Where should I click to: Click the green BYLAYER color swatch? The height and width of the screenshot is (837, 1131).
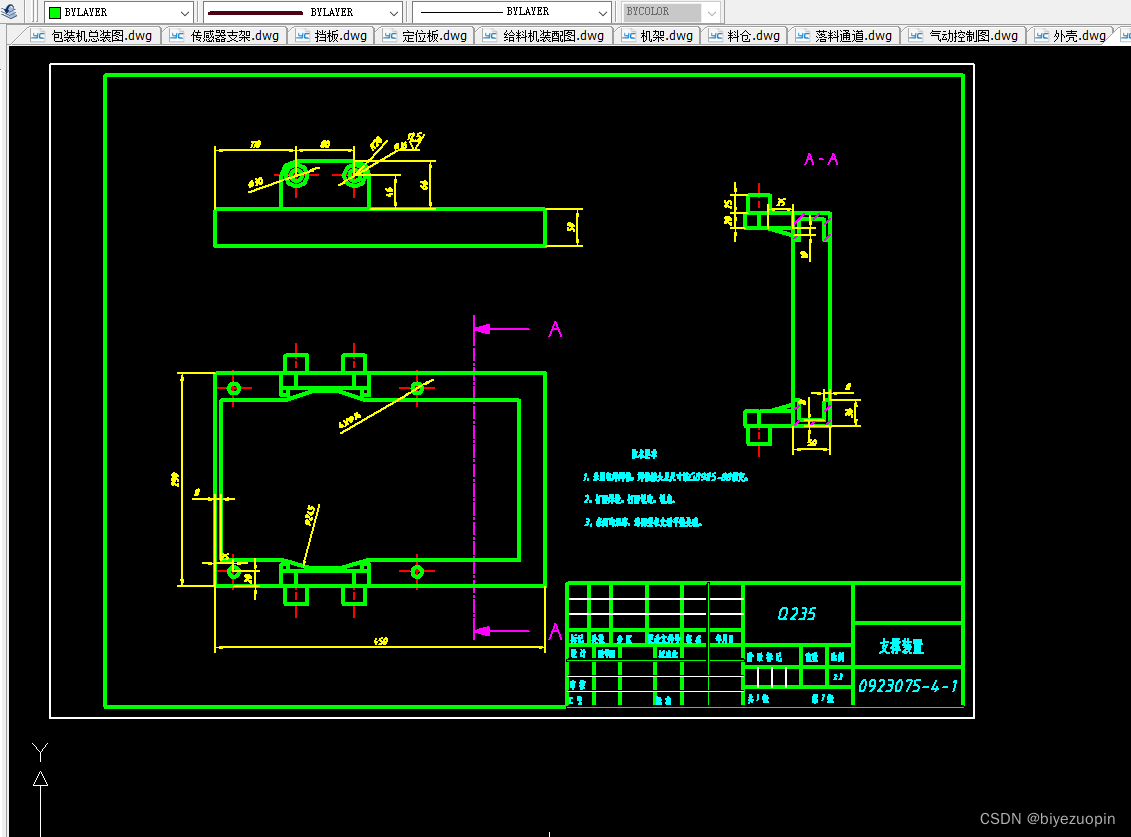tap(55, 12)
